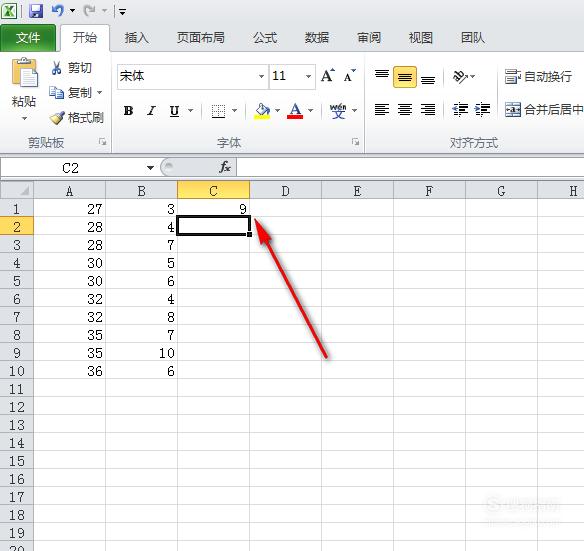584x551 pixels.
Task: Increase font size with large A icon
Action: click(x=328, y=76)
